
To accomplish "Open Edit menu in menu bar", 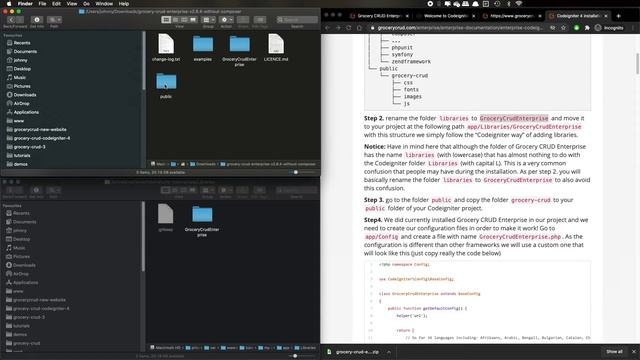I will tap(56, 4).
